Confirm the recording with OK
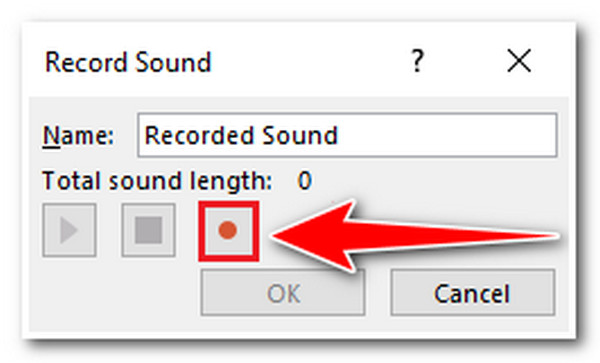 (x=283, y=292)
